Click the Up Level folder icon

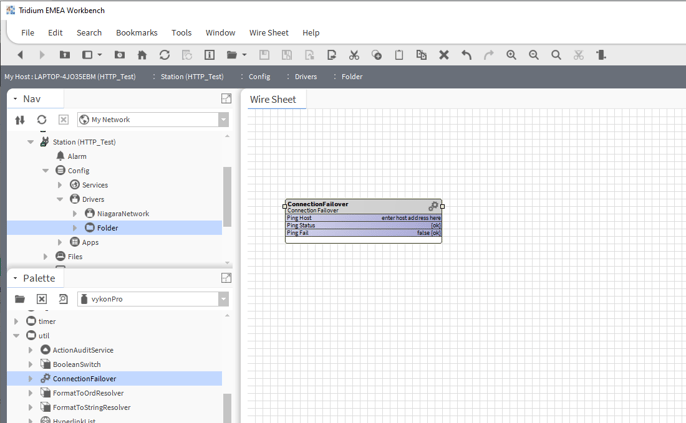click(x=65, y=55)
